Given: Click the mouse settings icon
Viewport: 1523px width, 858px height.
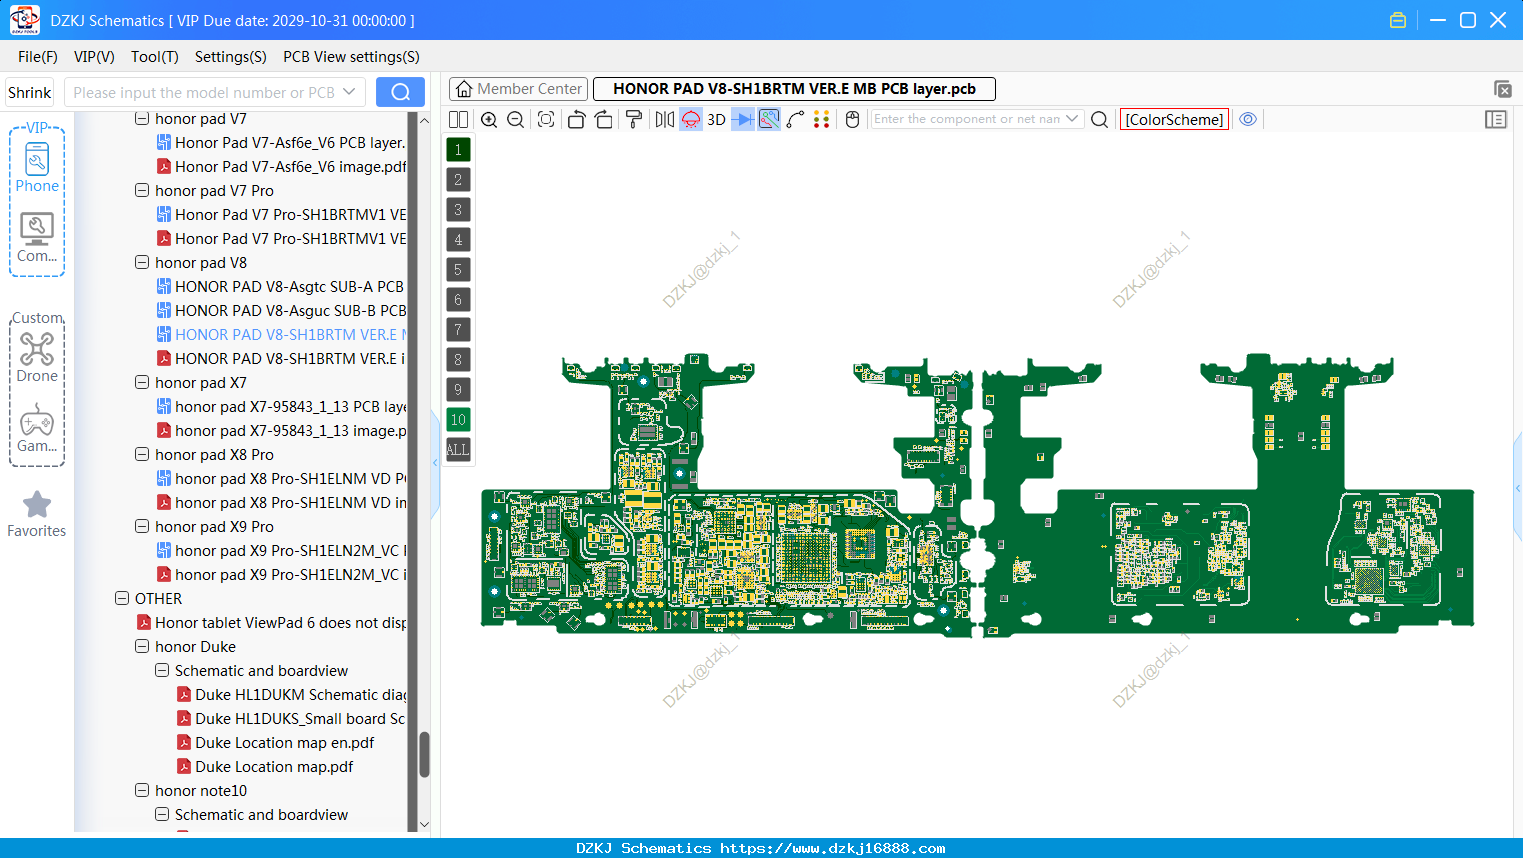Looking at the screenshot, I should click(853, 119).
